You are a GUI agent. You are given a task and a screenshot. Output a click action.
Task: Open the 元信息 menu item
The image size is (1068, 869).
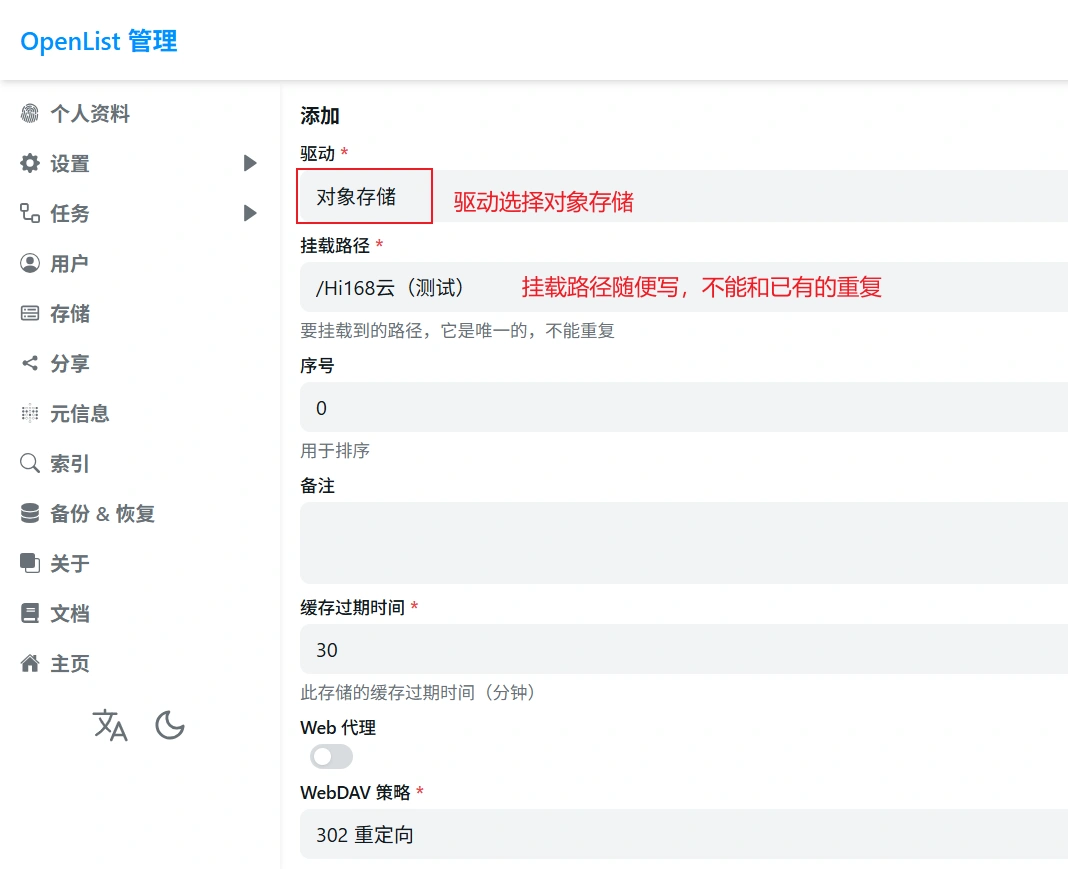coord(80,414)
